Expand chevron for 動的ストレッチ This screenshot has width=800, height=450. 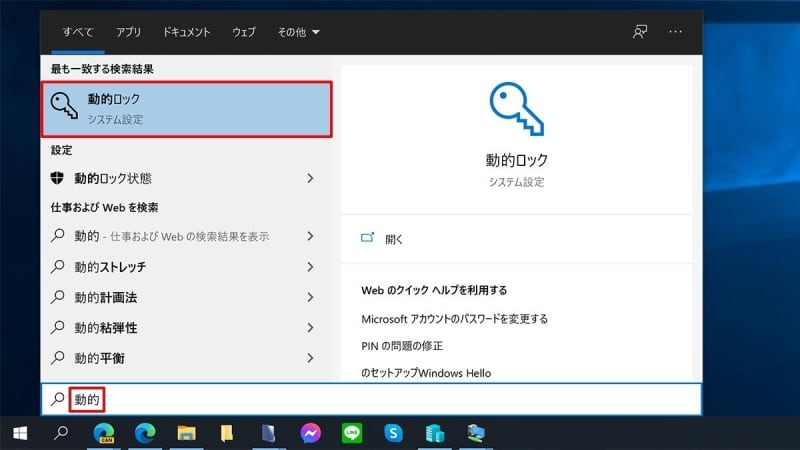pos(310,267)
